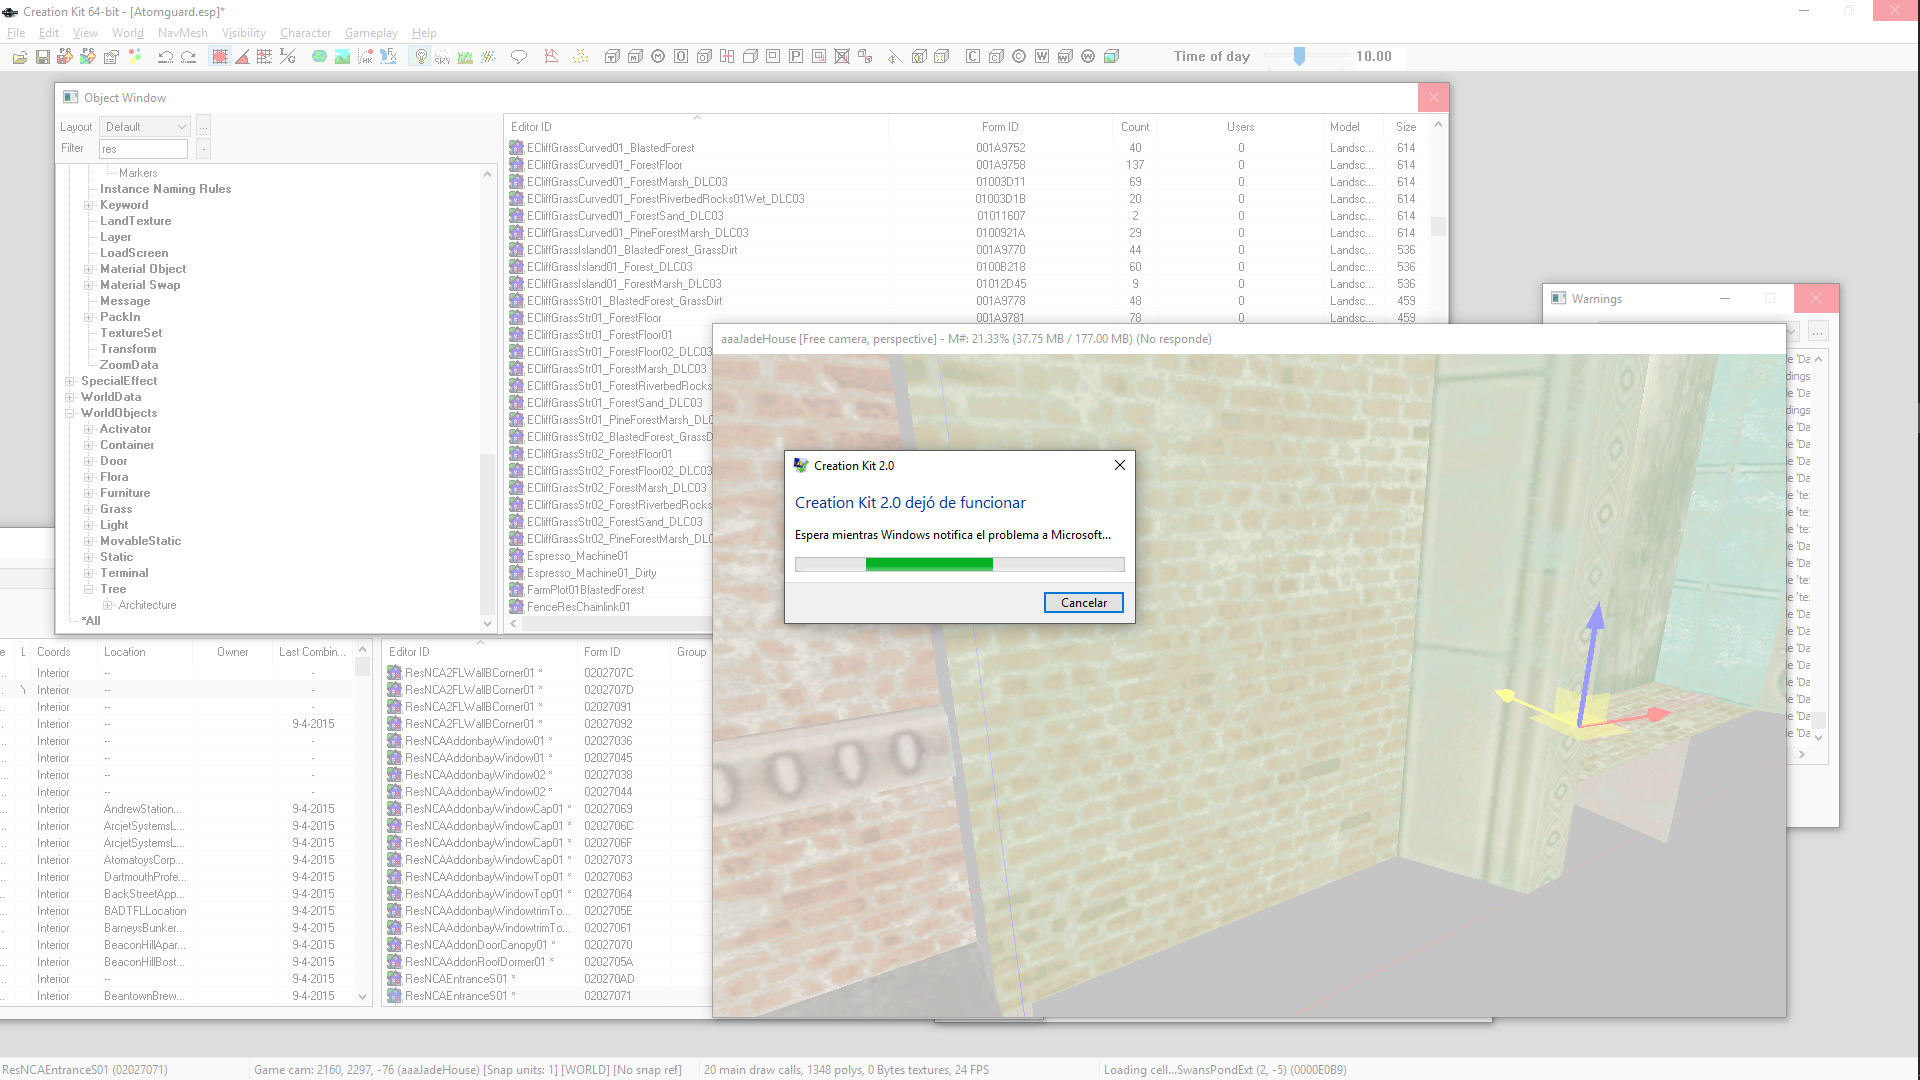Click the Object Window tree vertical scrollbar
This screenshot has width=1920, height=1080.
click(x=488, y=397)
